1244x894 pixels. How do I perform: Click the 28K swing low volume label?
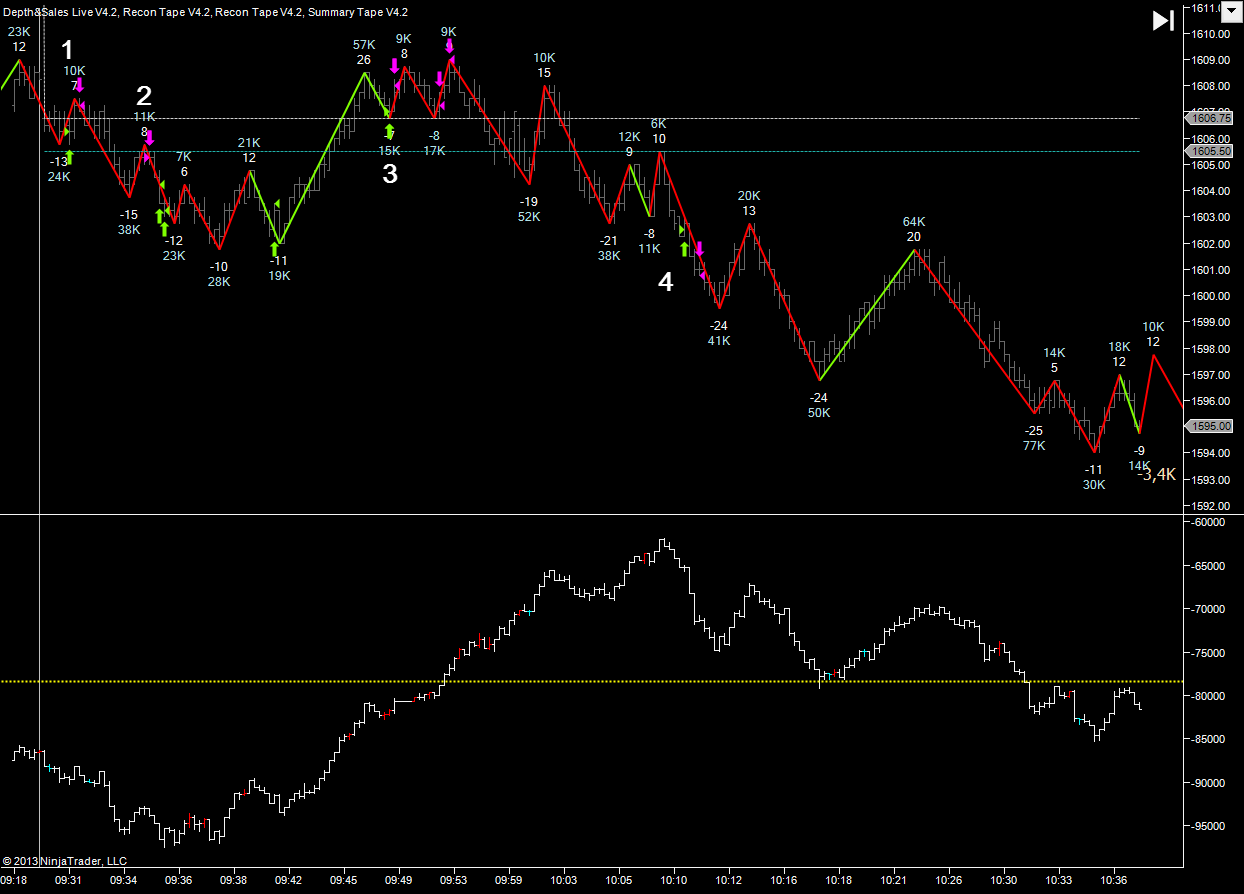click(x=219, y=282)
